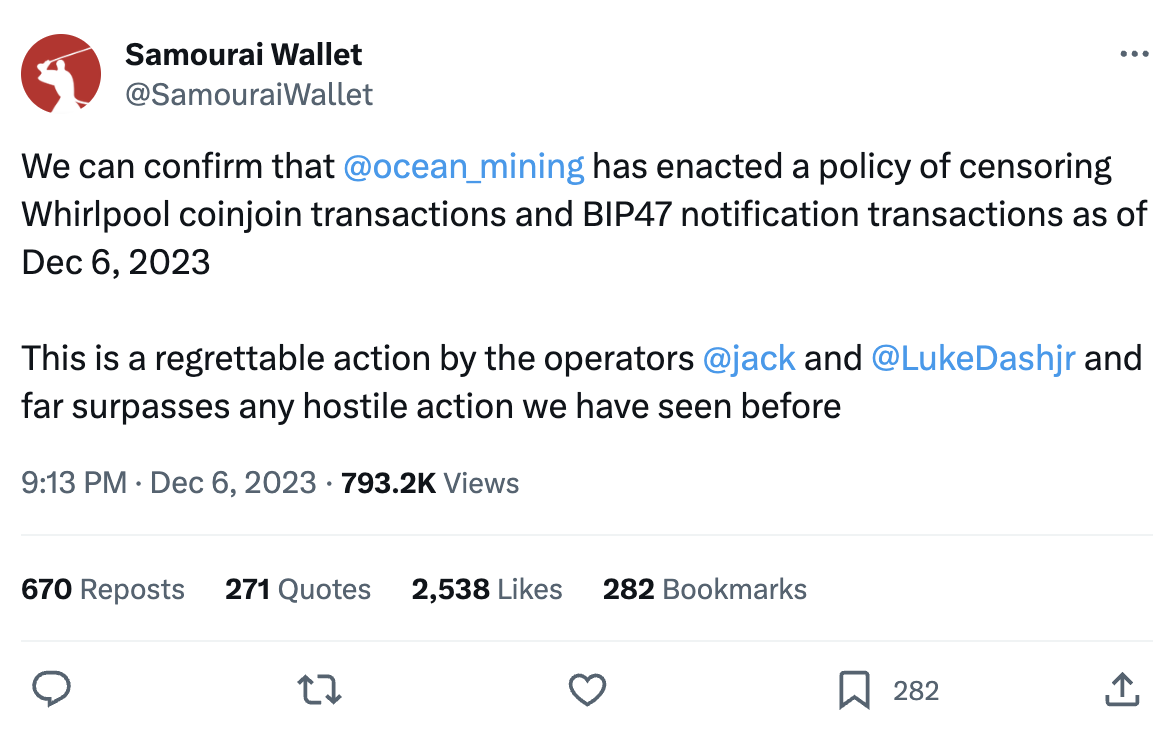The width and height of the screenshot is (1168, 734).
Task: Click the Samourai Wallet profile avatar
Action: coord(61,73)
